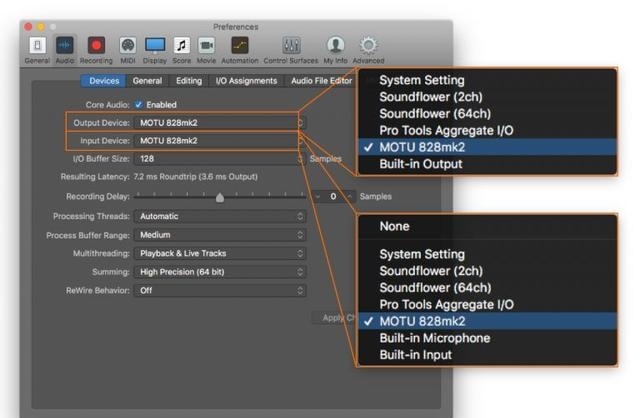This screenshot has height=418, width=640.
Task: Switch to the Editing tab
Action: click(189, 81)
